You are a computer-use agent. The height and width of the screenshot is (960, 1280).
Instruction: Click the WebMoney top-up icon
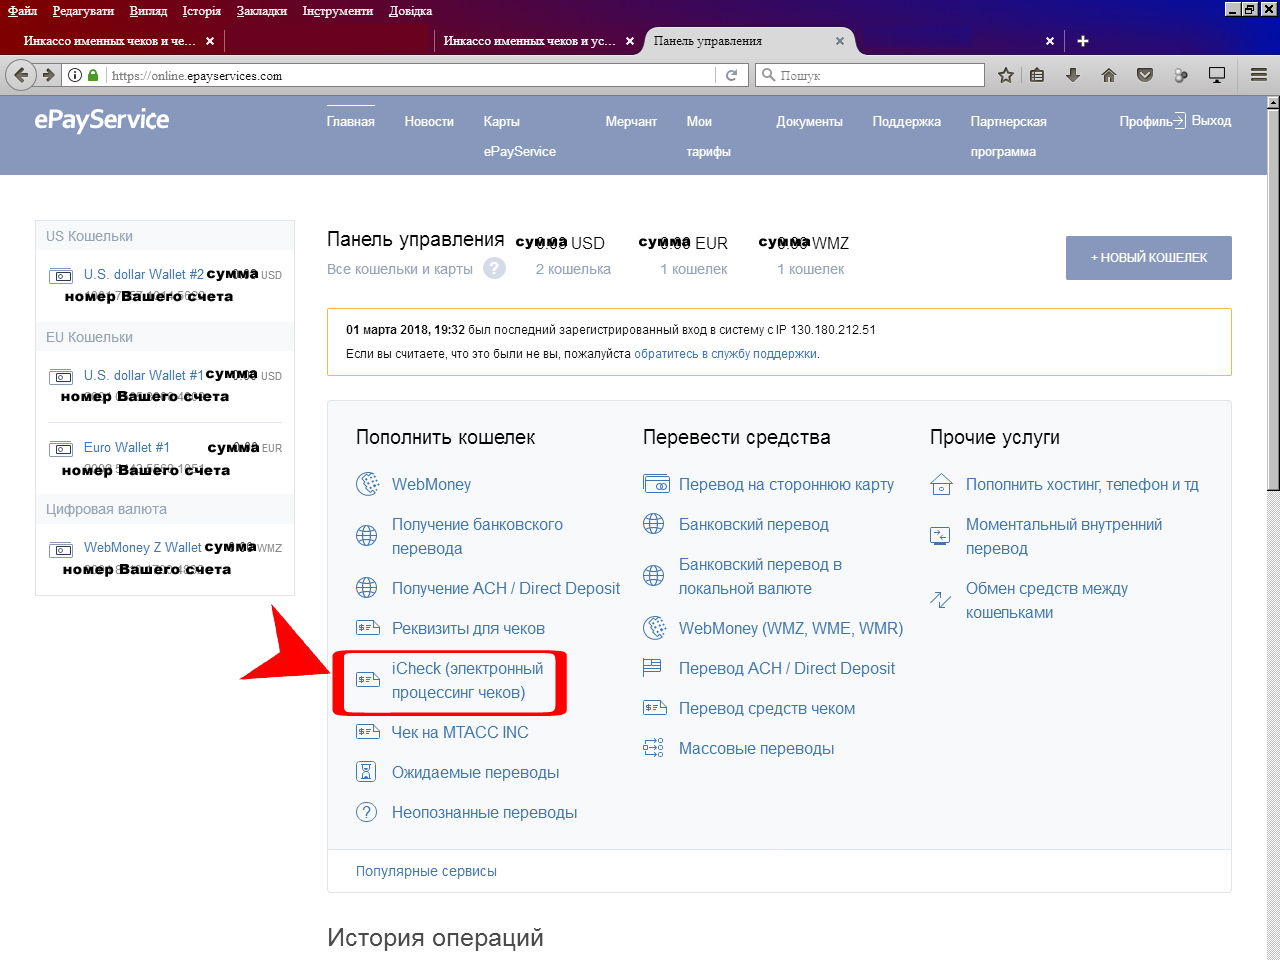click(x=367, y=484)
